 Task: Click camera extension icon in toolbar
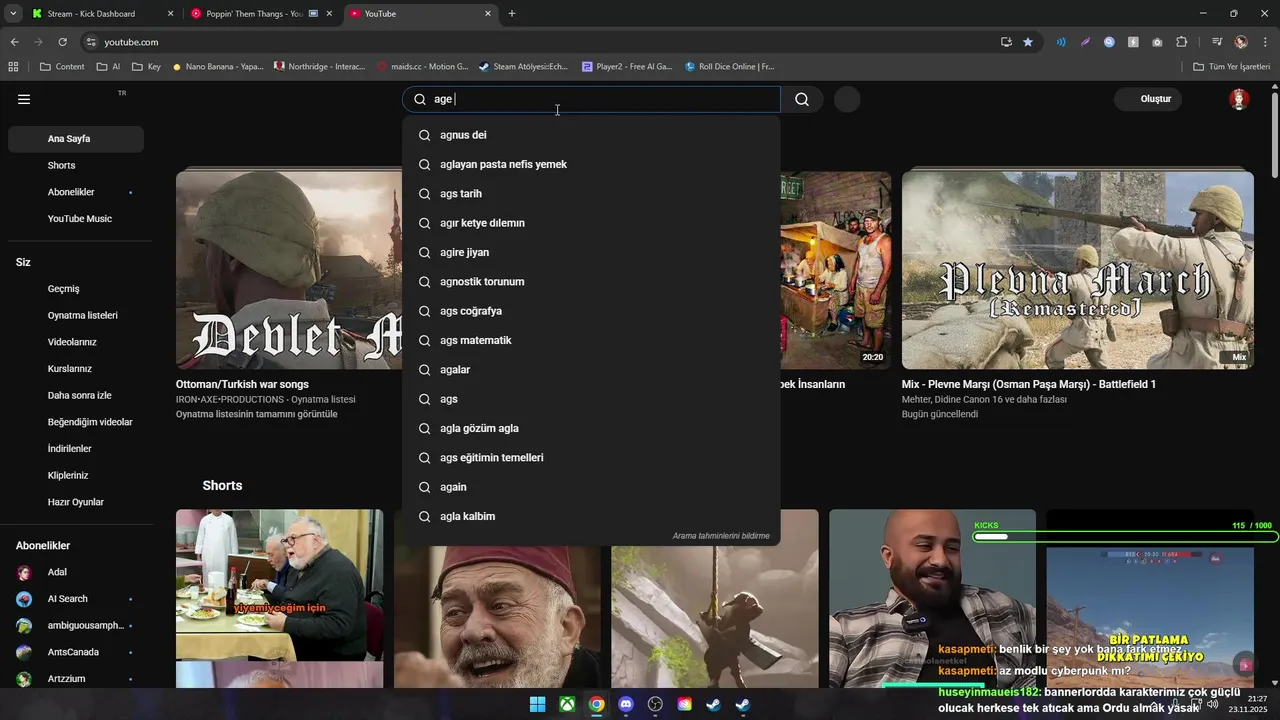tap(1157, 42)
